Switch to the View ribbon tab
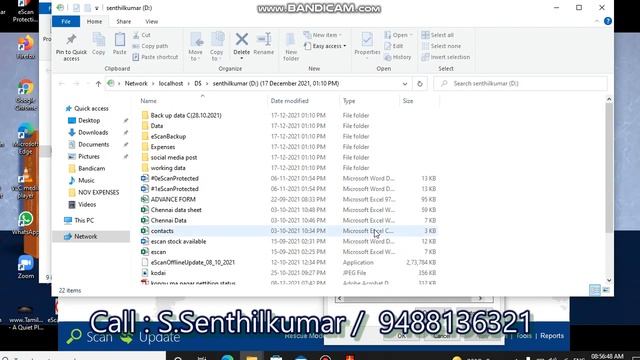The image size is (640, 360). click(x=151, y=22)
